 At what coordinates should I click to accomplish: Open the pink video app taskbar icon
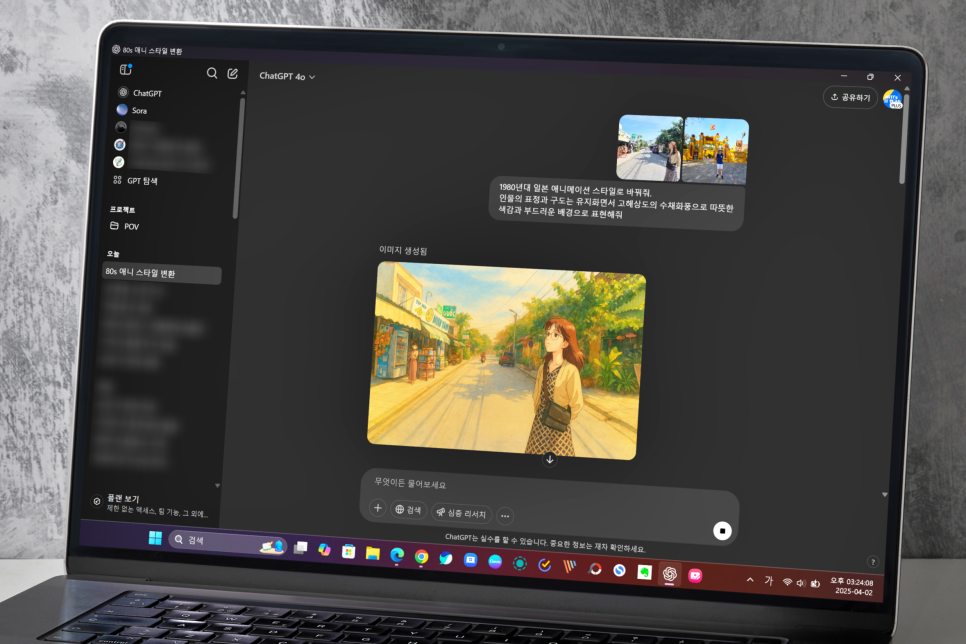[x=695, y=576]
